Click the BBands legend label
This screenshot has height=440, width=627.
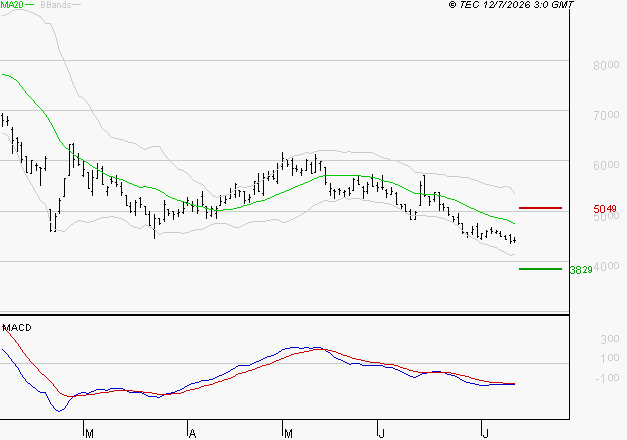tap(56, 5)
